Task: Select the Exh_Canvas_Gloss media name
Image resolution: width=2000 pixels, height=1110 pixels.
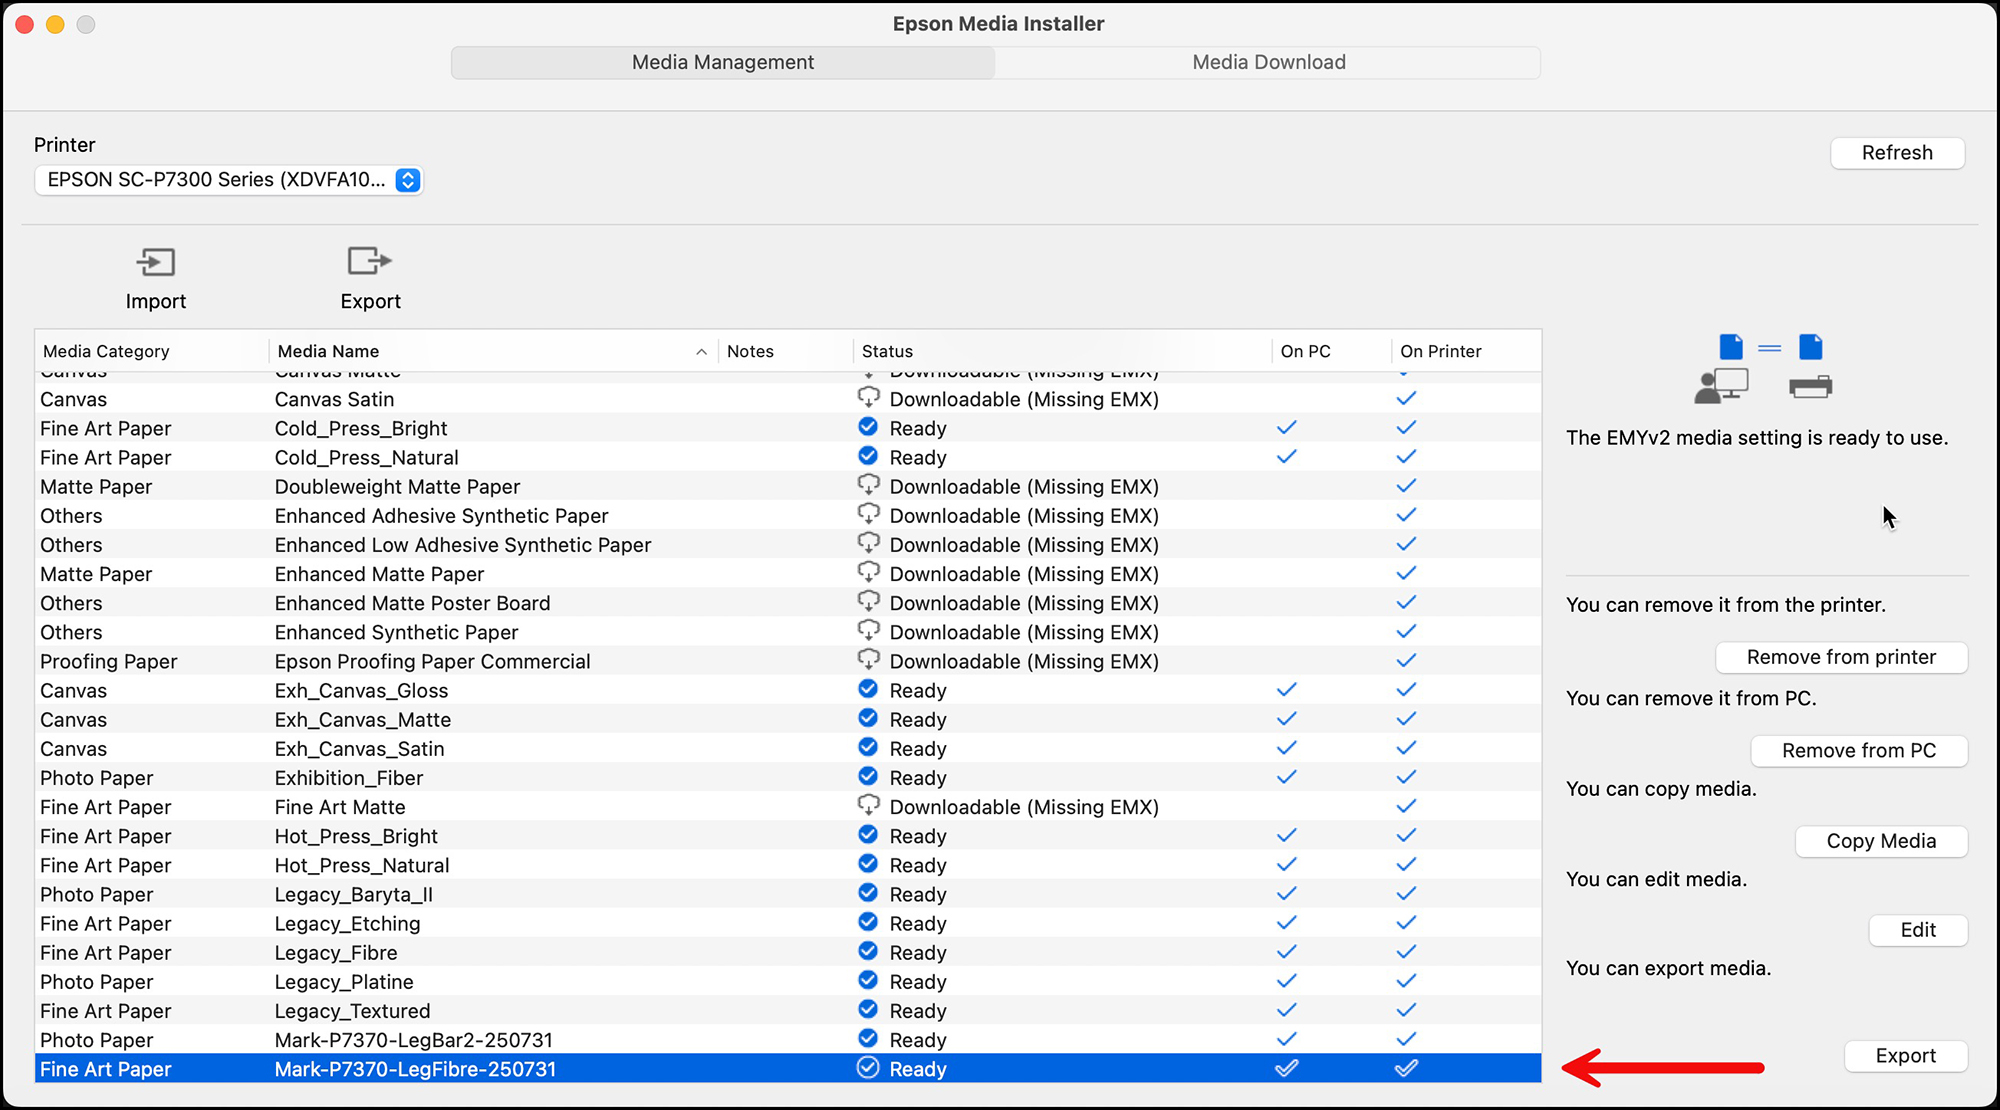Action: point(361,690)
